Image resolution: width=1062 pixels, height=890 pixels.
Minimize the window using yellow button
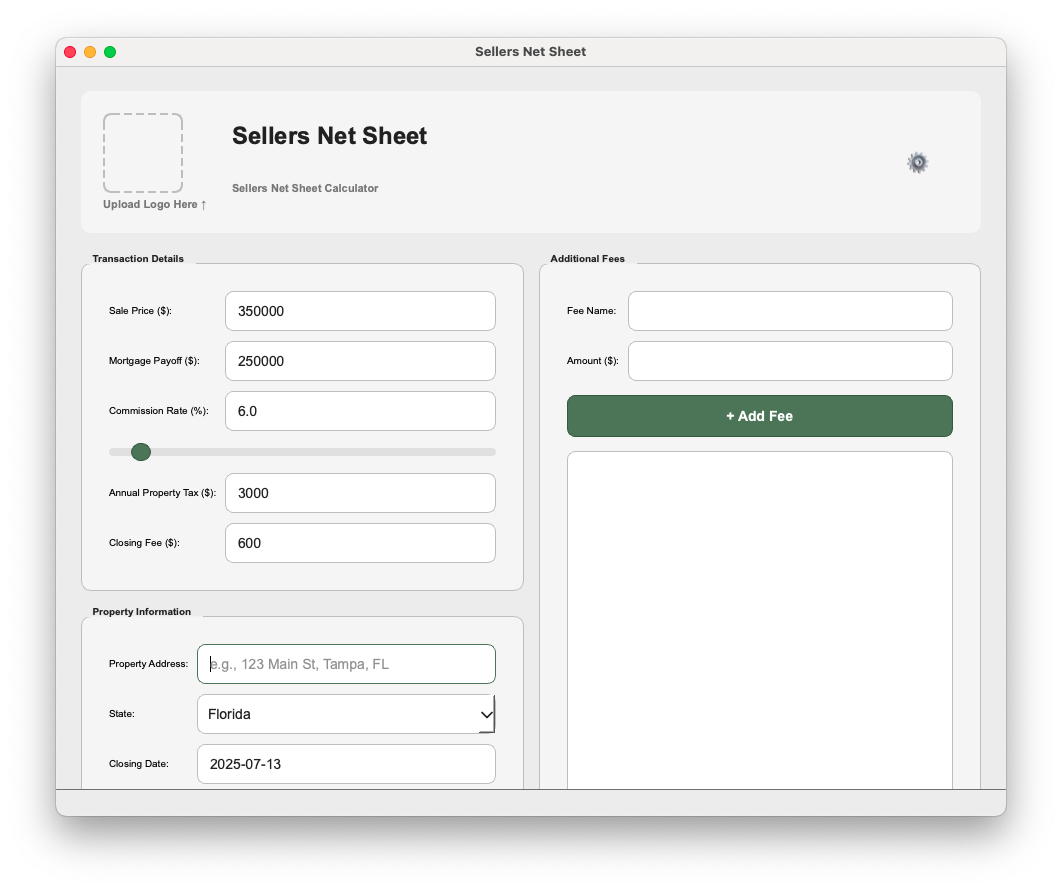tap(90, 52)
